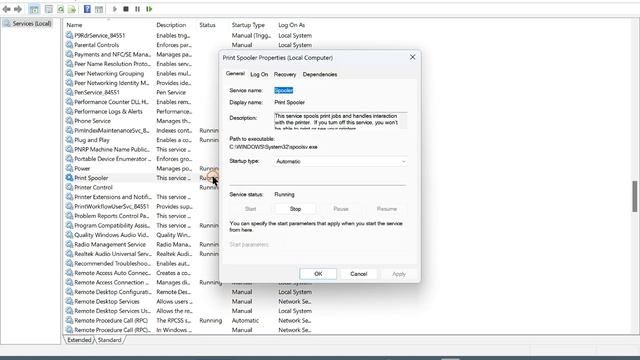Open the Dependencies tab
The height and width of the screenshot is (360, 640).
pos(320,74)
